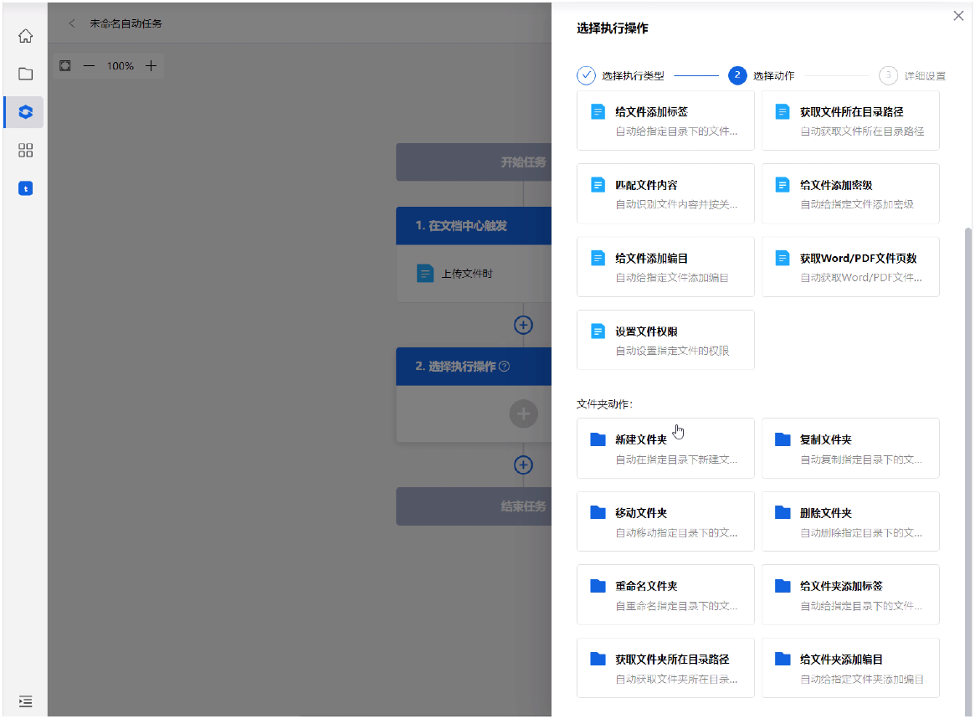Zoom out with the minus button

[x=89, y=66]
